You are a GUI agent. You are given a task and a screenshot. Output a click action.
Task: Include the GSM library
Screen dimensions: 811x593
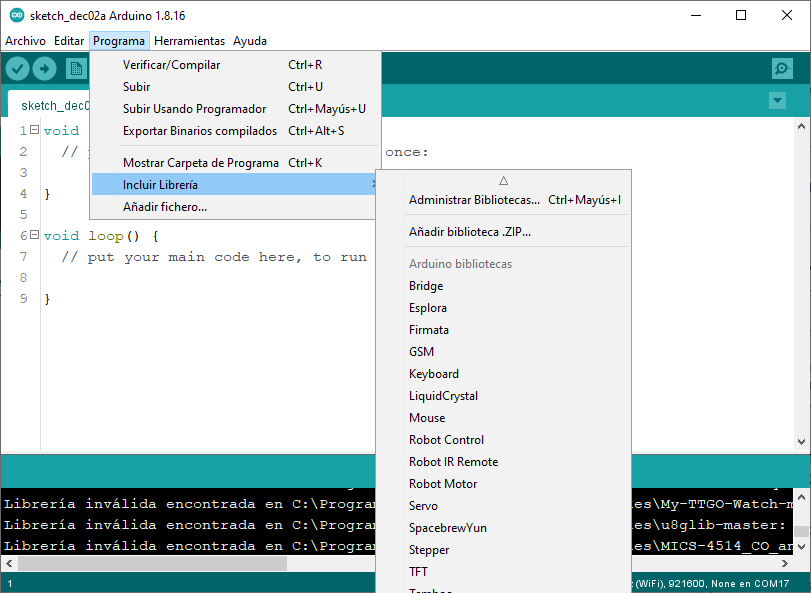coord(504,352)
